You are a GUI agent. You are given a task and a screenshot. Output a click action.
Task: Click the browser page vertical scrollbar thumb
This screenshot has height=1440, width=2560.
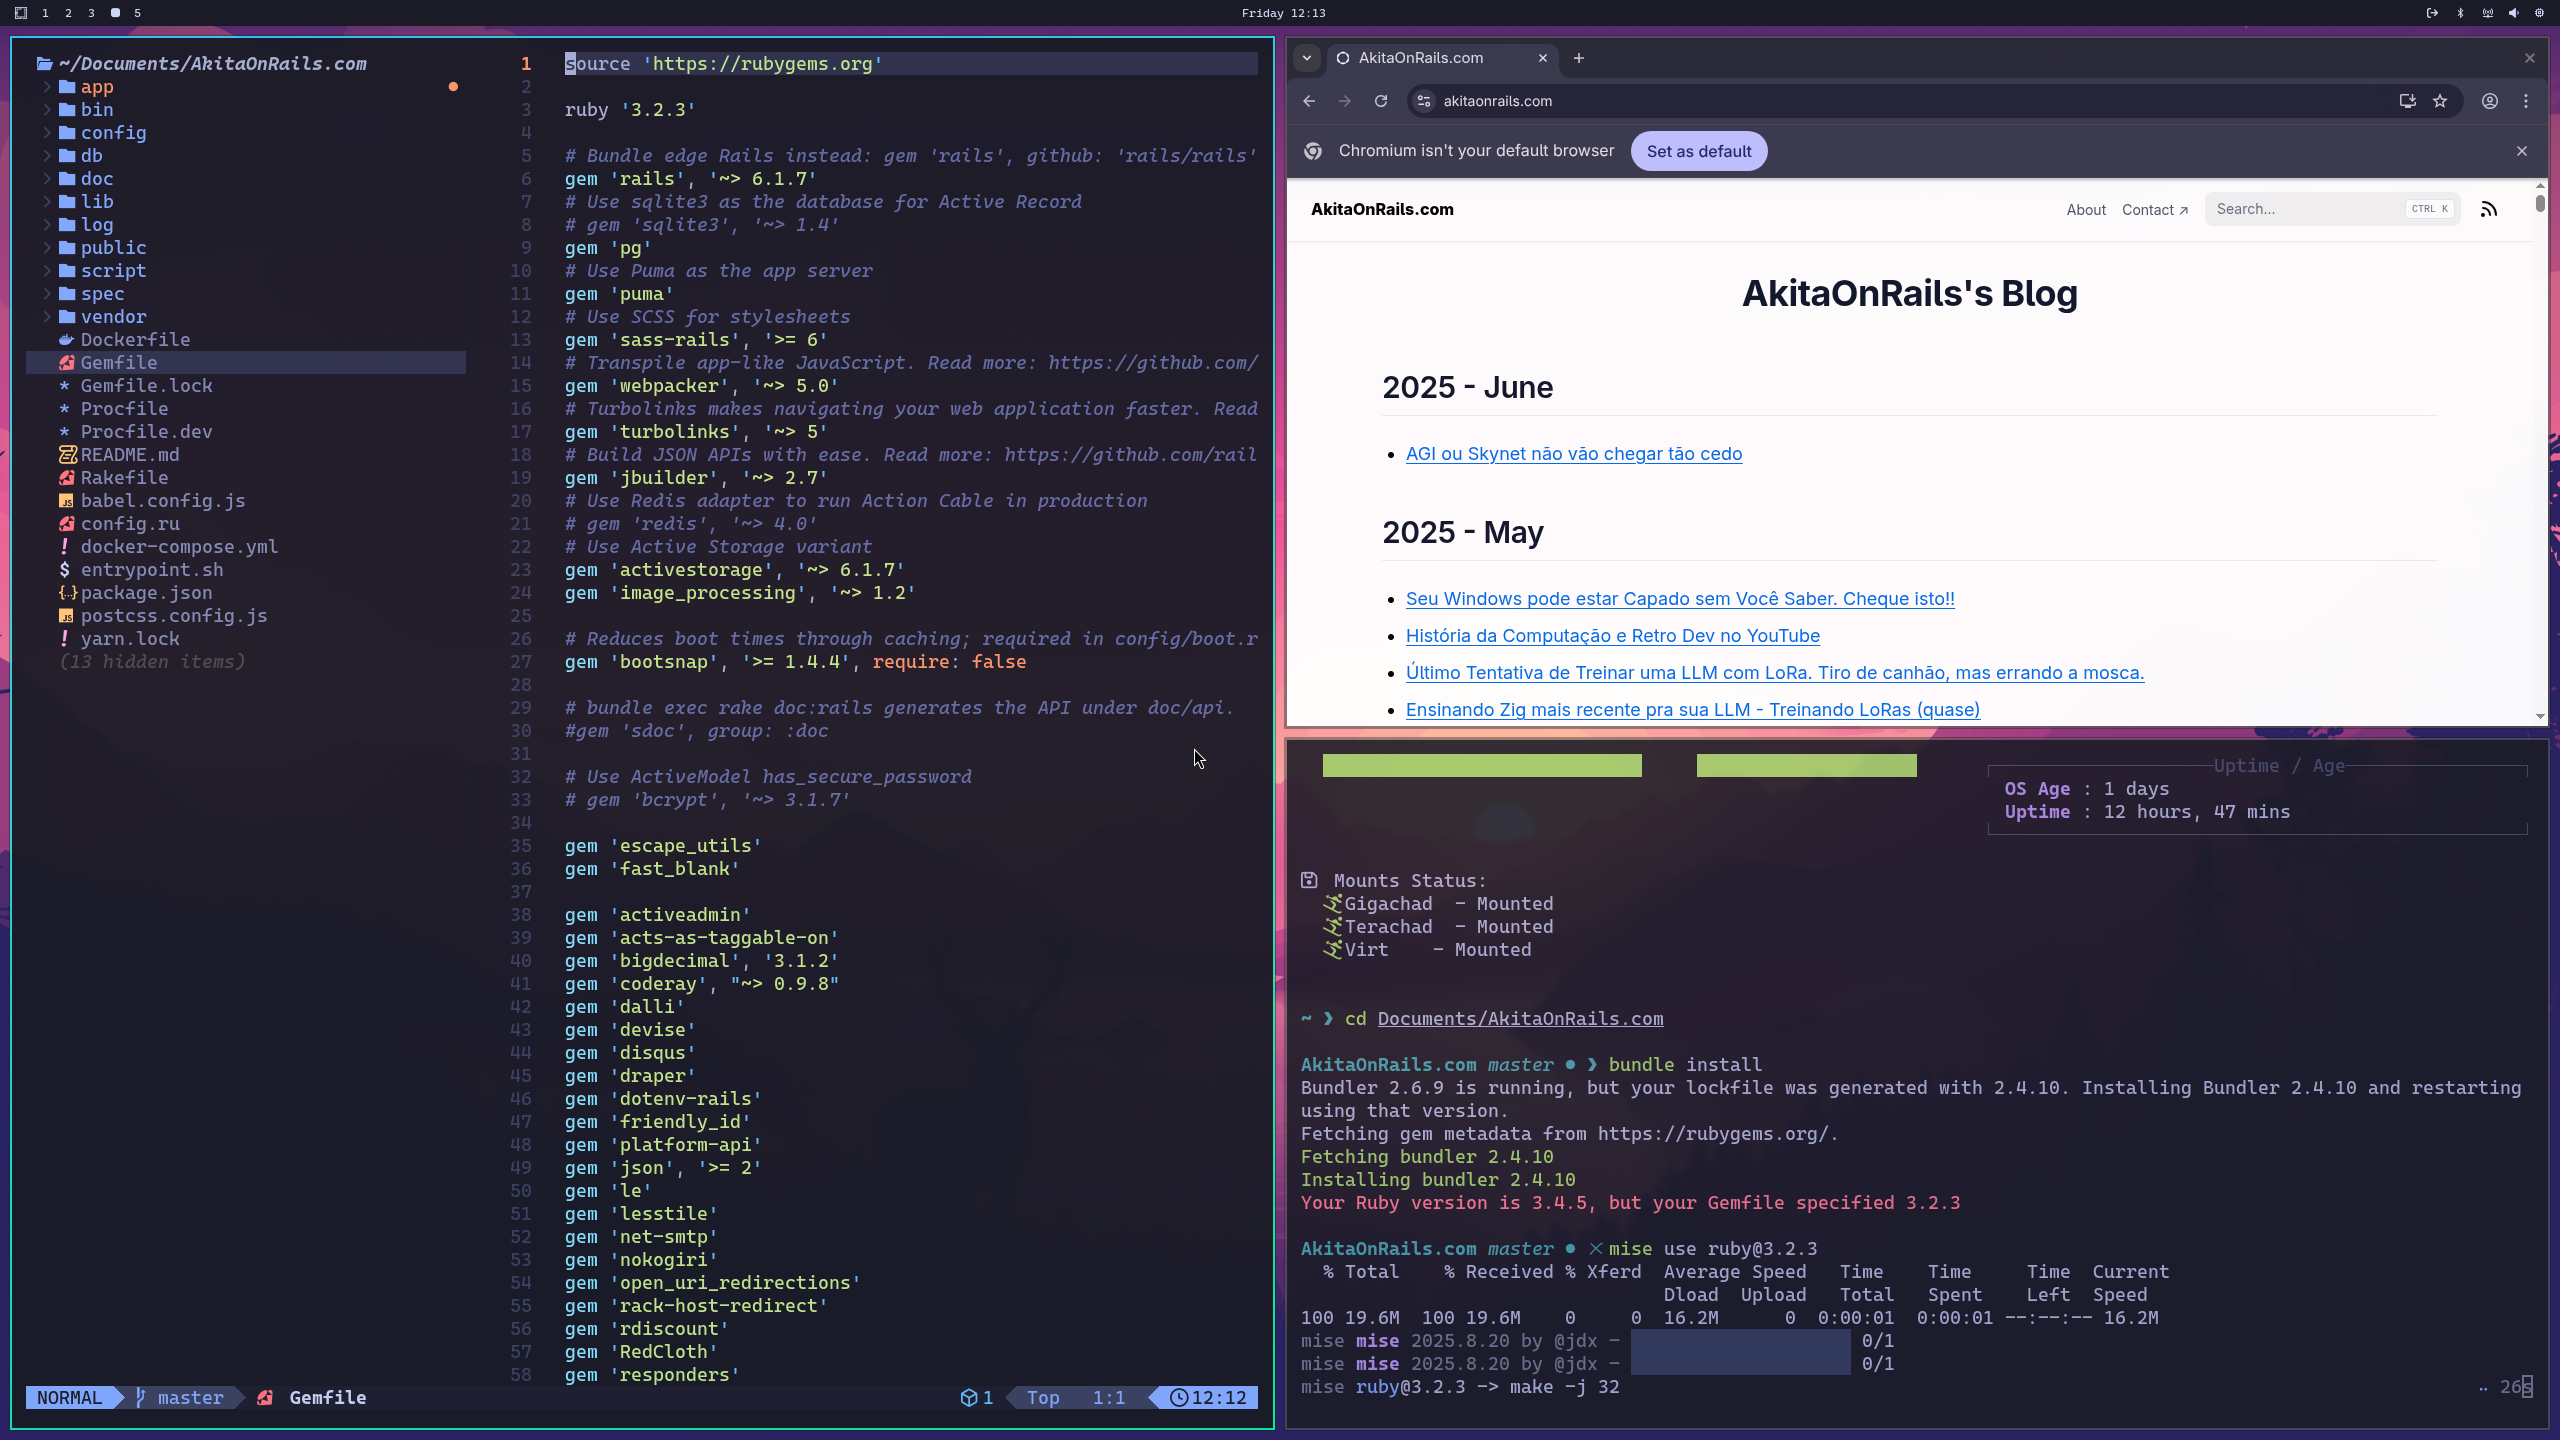(2540, 204)
